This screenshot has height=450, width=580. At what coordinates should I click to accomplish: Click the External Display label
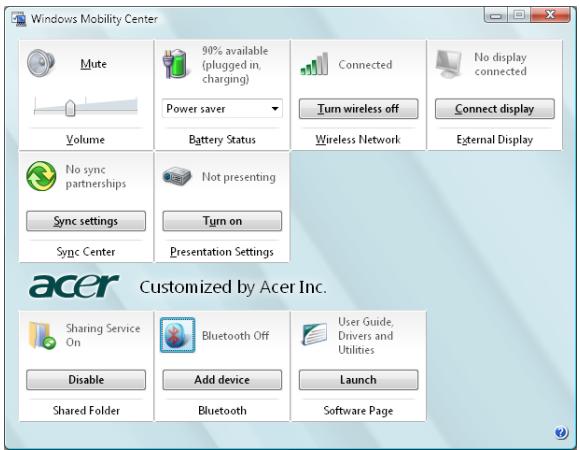pos(495,140)
